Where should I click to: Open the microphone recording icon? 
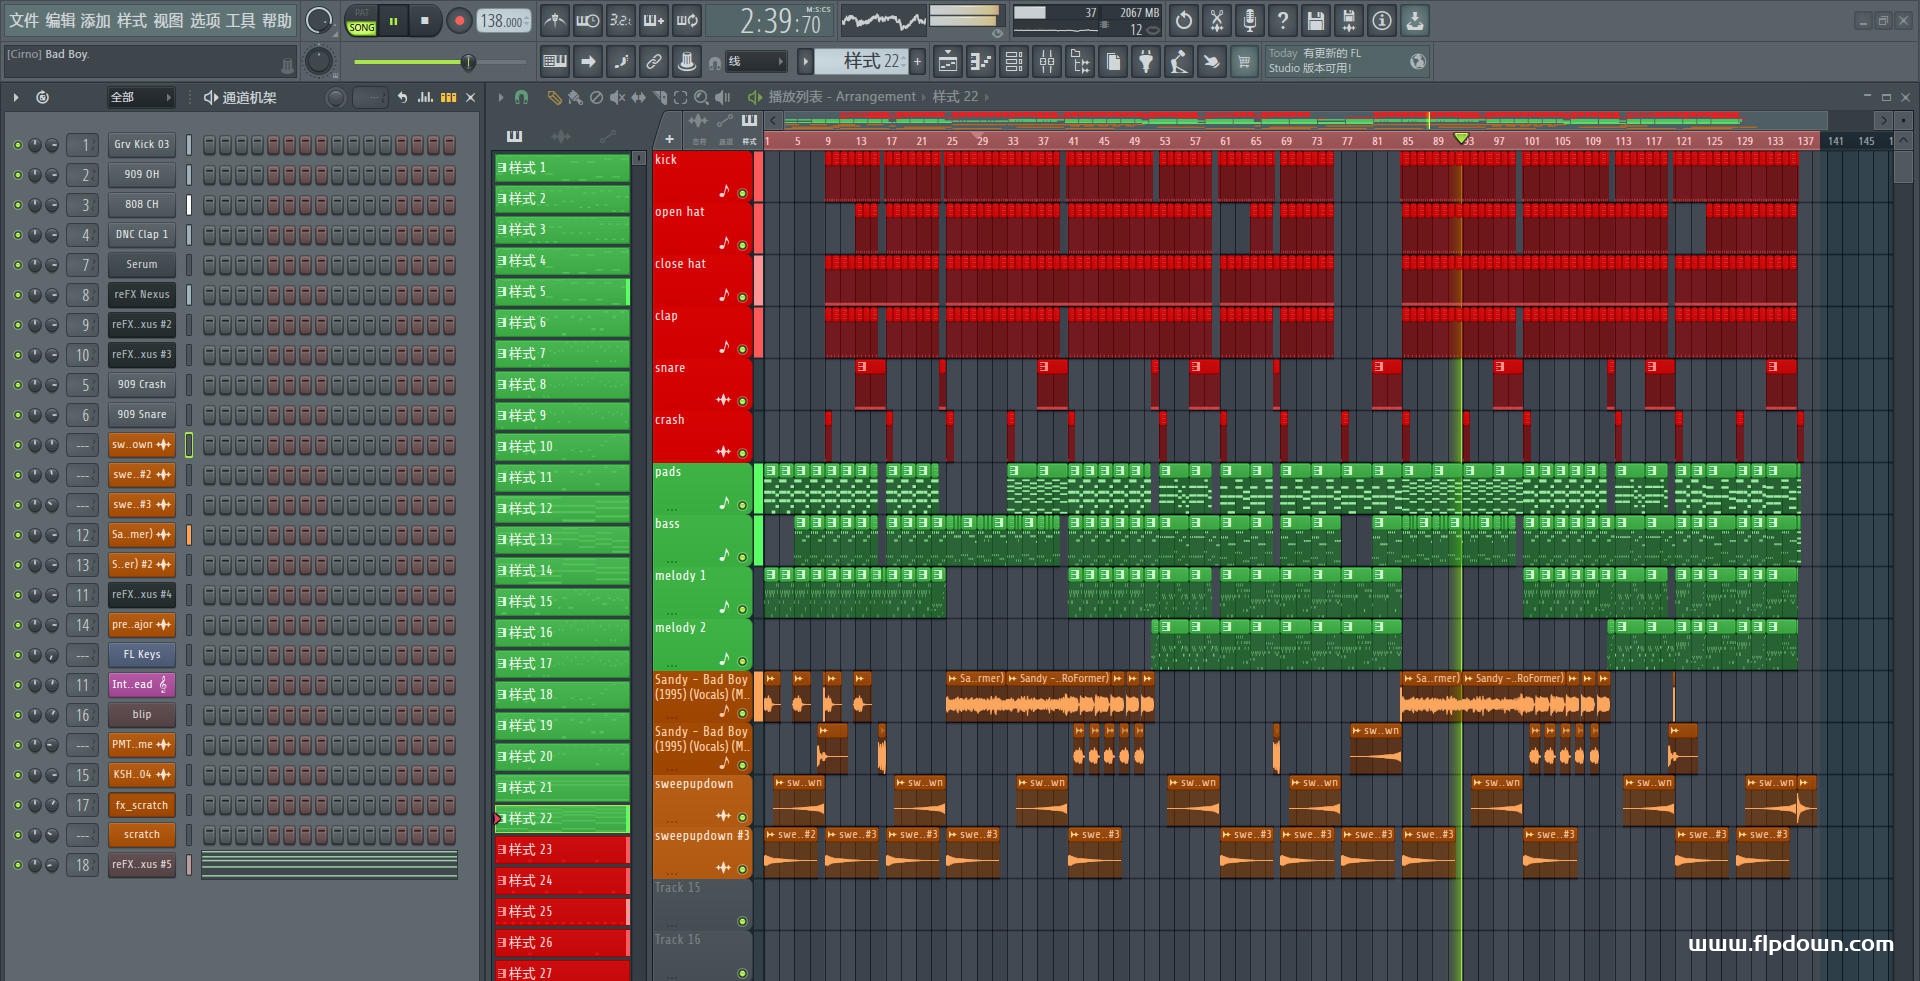(1250, 20)
